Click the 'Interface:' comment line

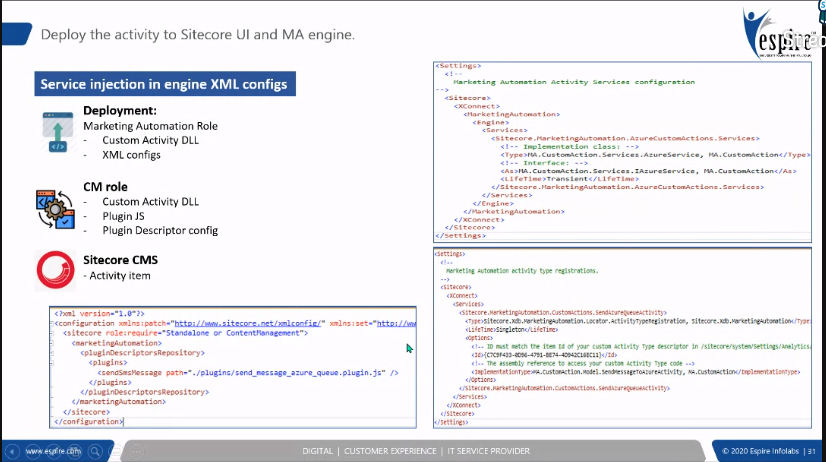tap(544, 163)
